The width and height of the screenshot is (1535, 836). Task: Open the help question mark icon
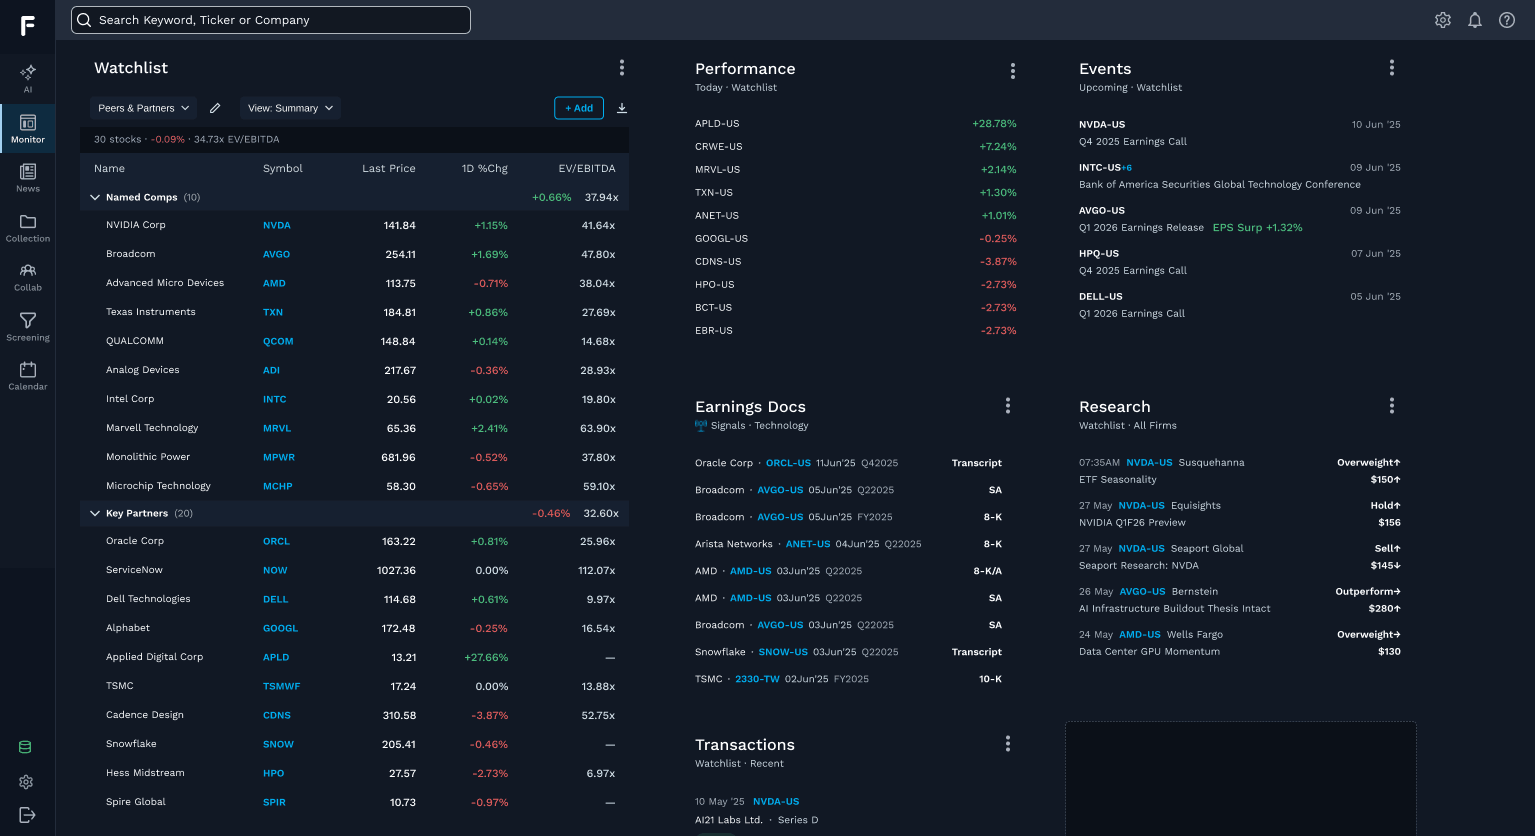[1507, 20]
